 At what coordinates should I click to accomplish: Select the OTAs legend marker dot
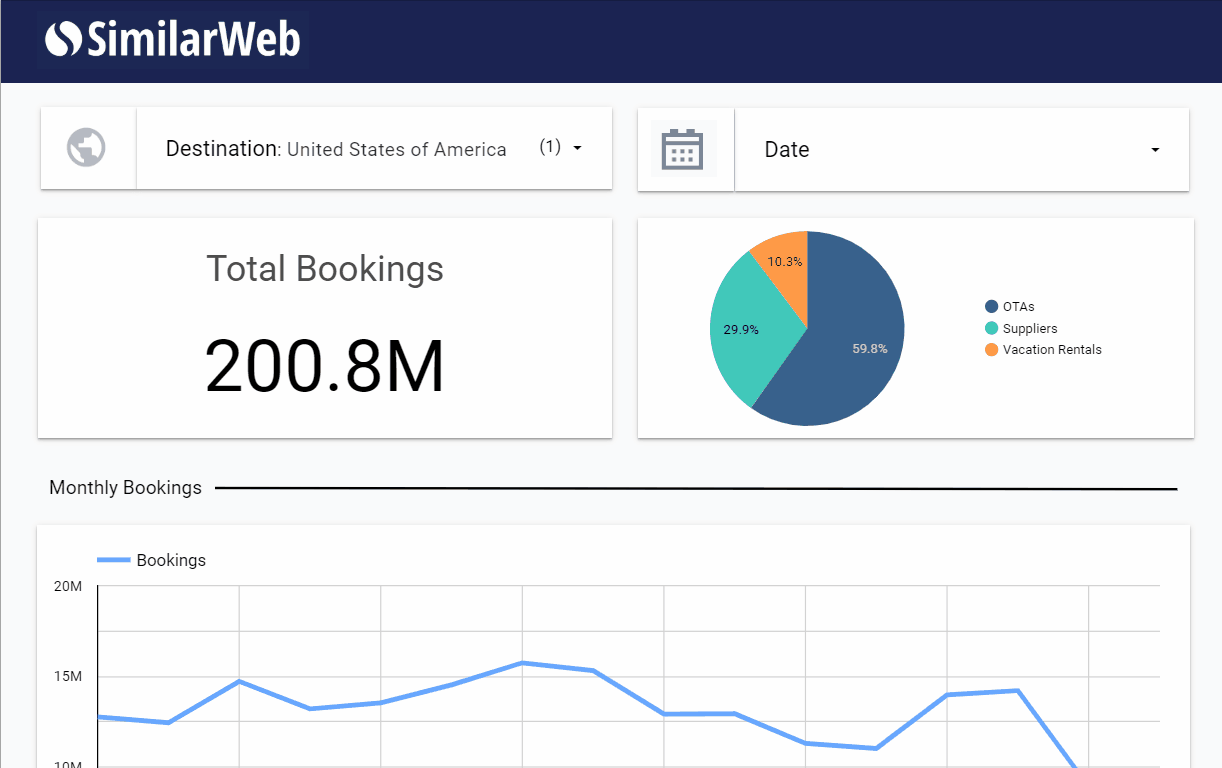click(992, 306)
